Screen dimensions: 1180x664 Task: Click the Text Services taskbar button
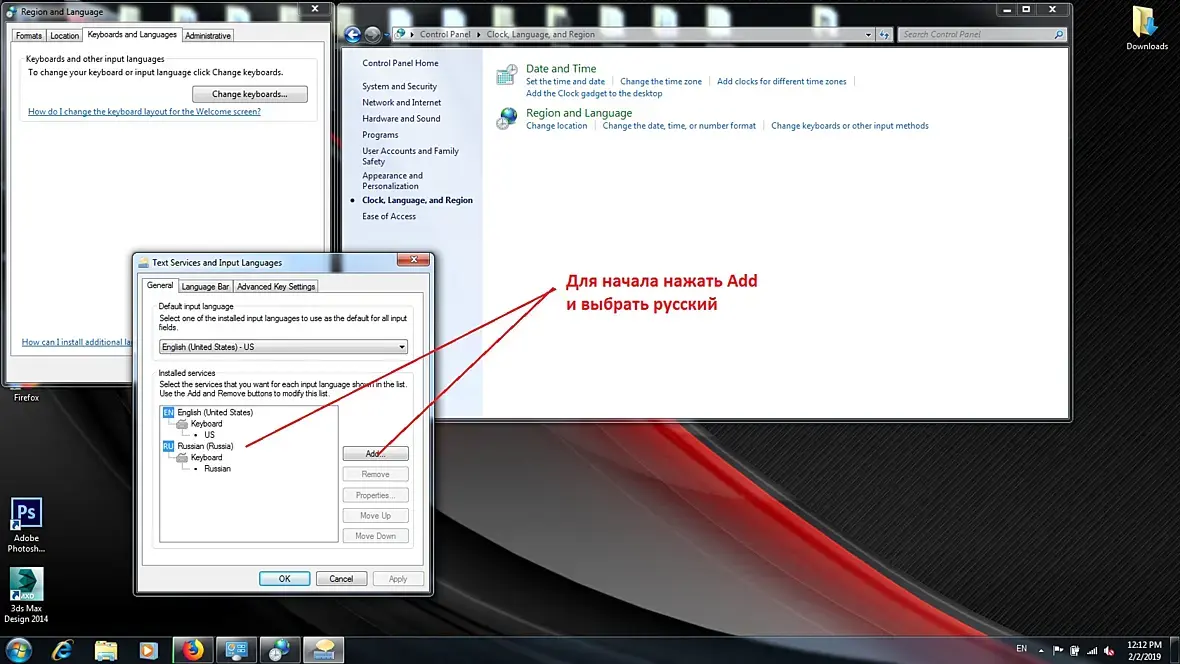(x=324, y=650)
